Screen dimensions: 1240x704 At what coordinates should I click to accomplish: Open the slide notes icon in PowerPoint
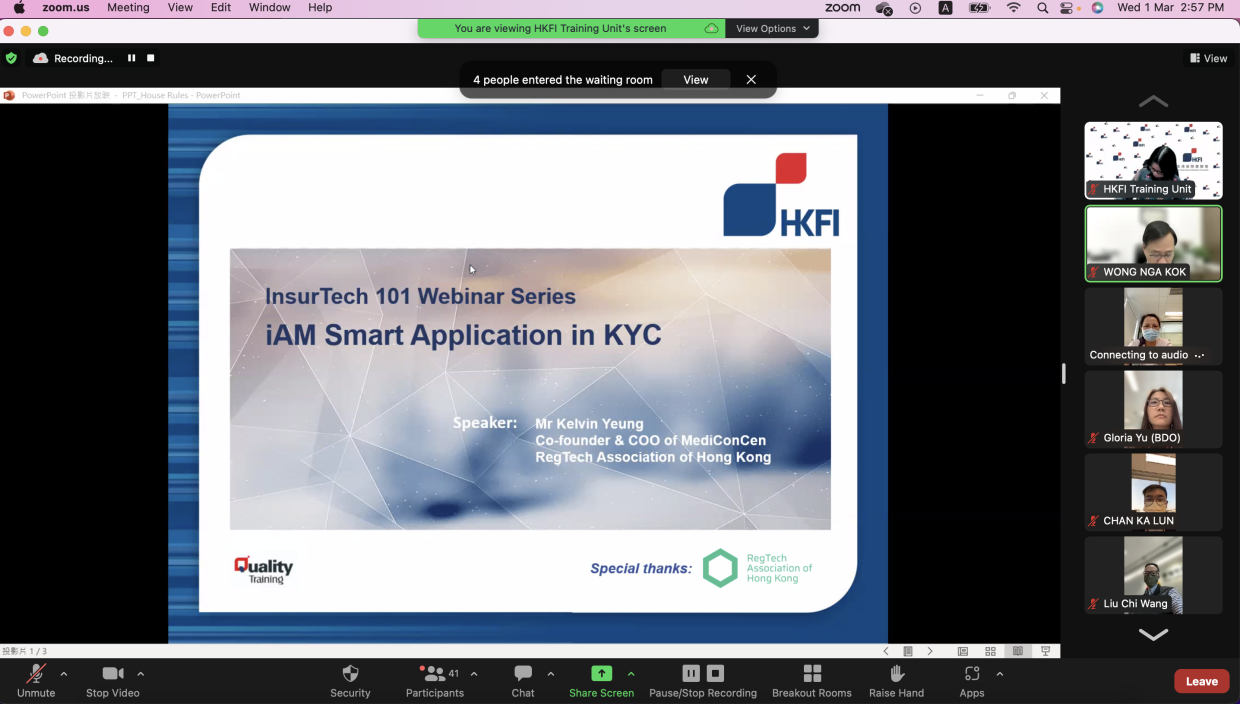click(908, 651)
